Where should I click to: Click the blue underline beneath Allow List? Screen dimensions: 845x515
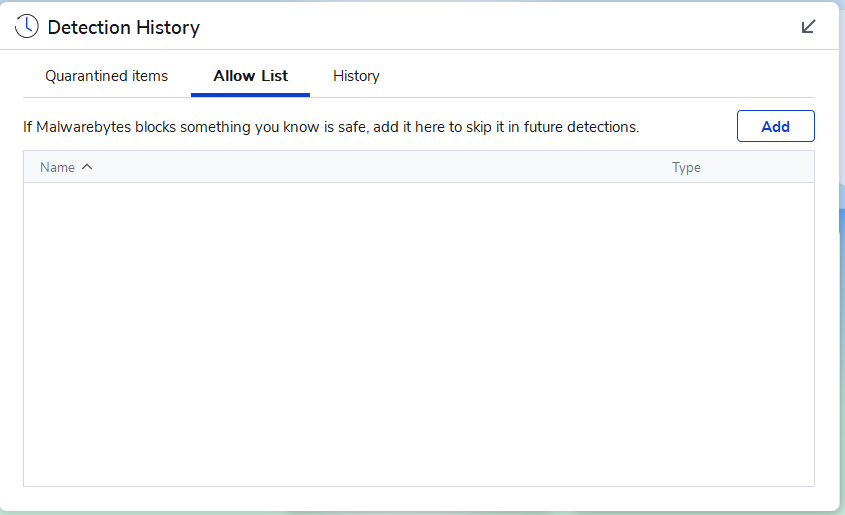point(251,95)
